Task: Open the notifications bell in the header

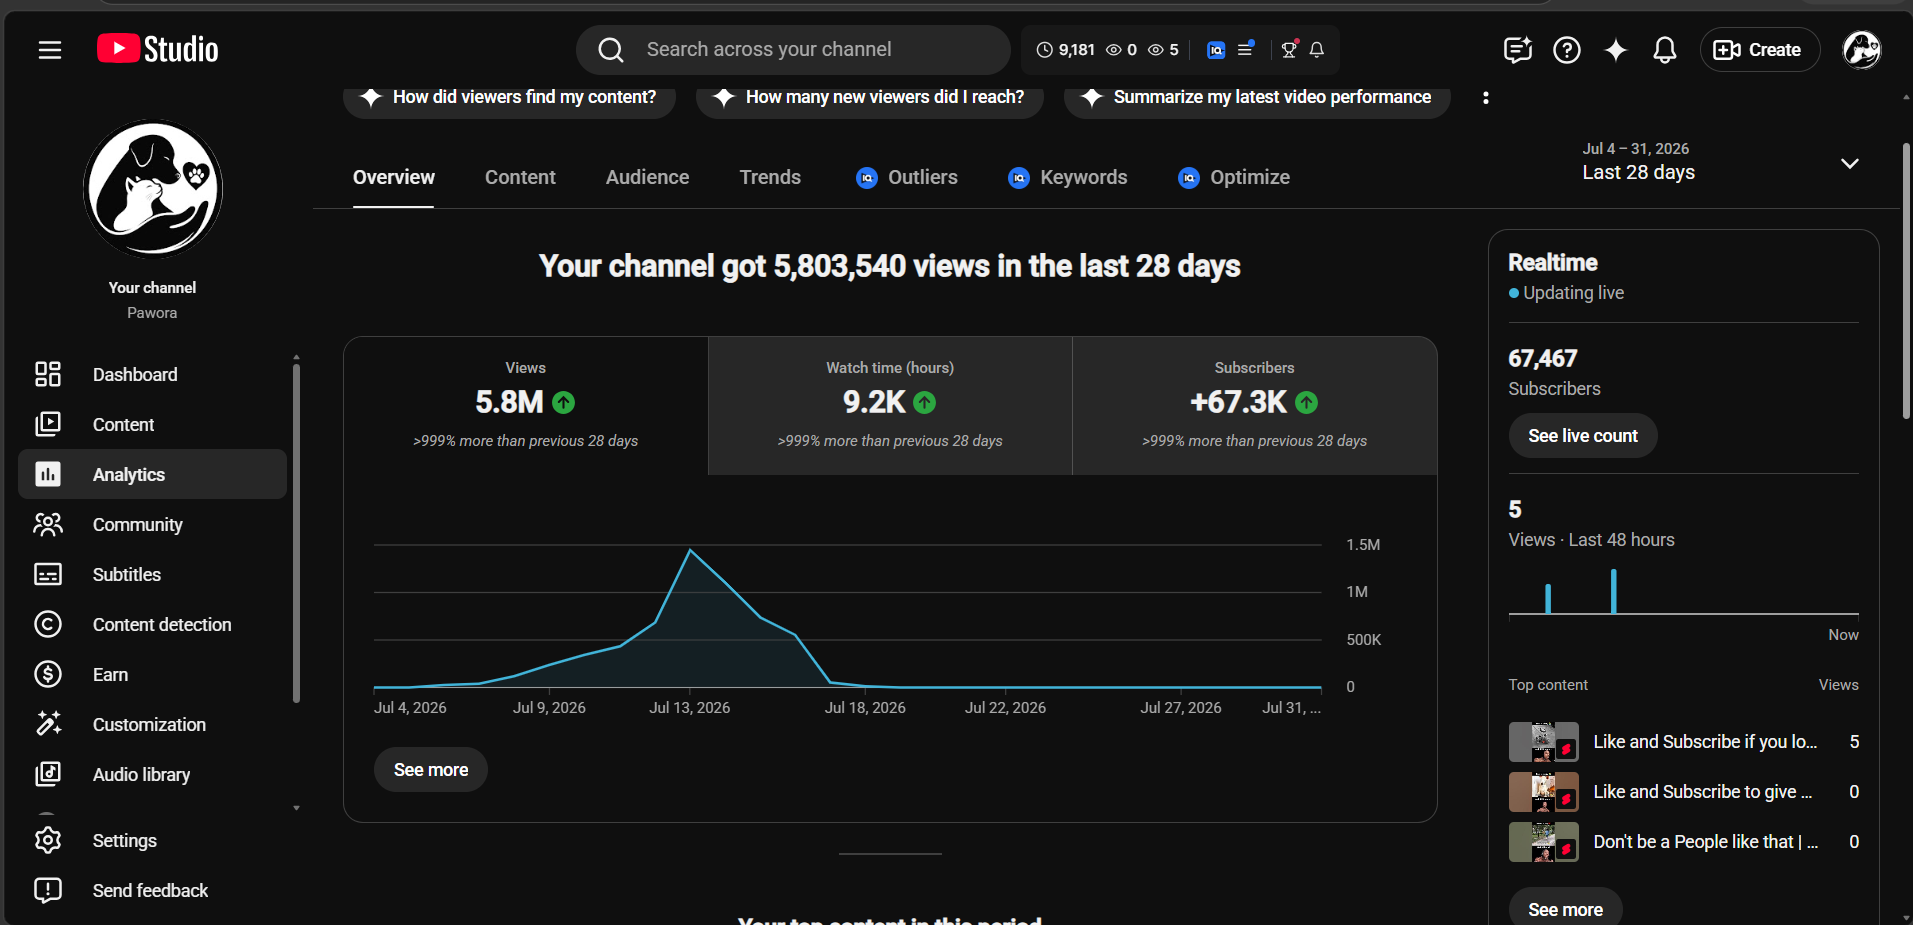Action: click(x=1664, y=50)
